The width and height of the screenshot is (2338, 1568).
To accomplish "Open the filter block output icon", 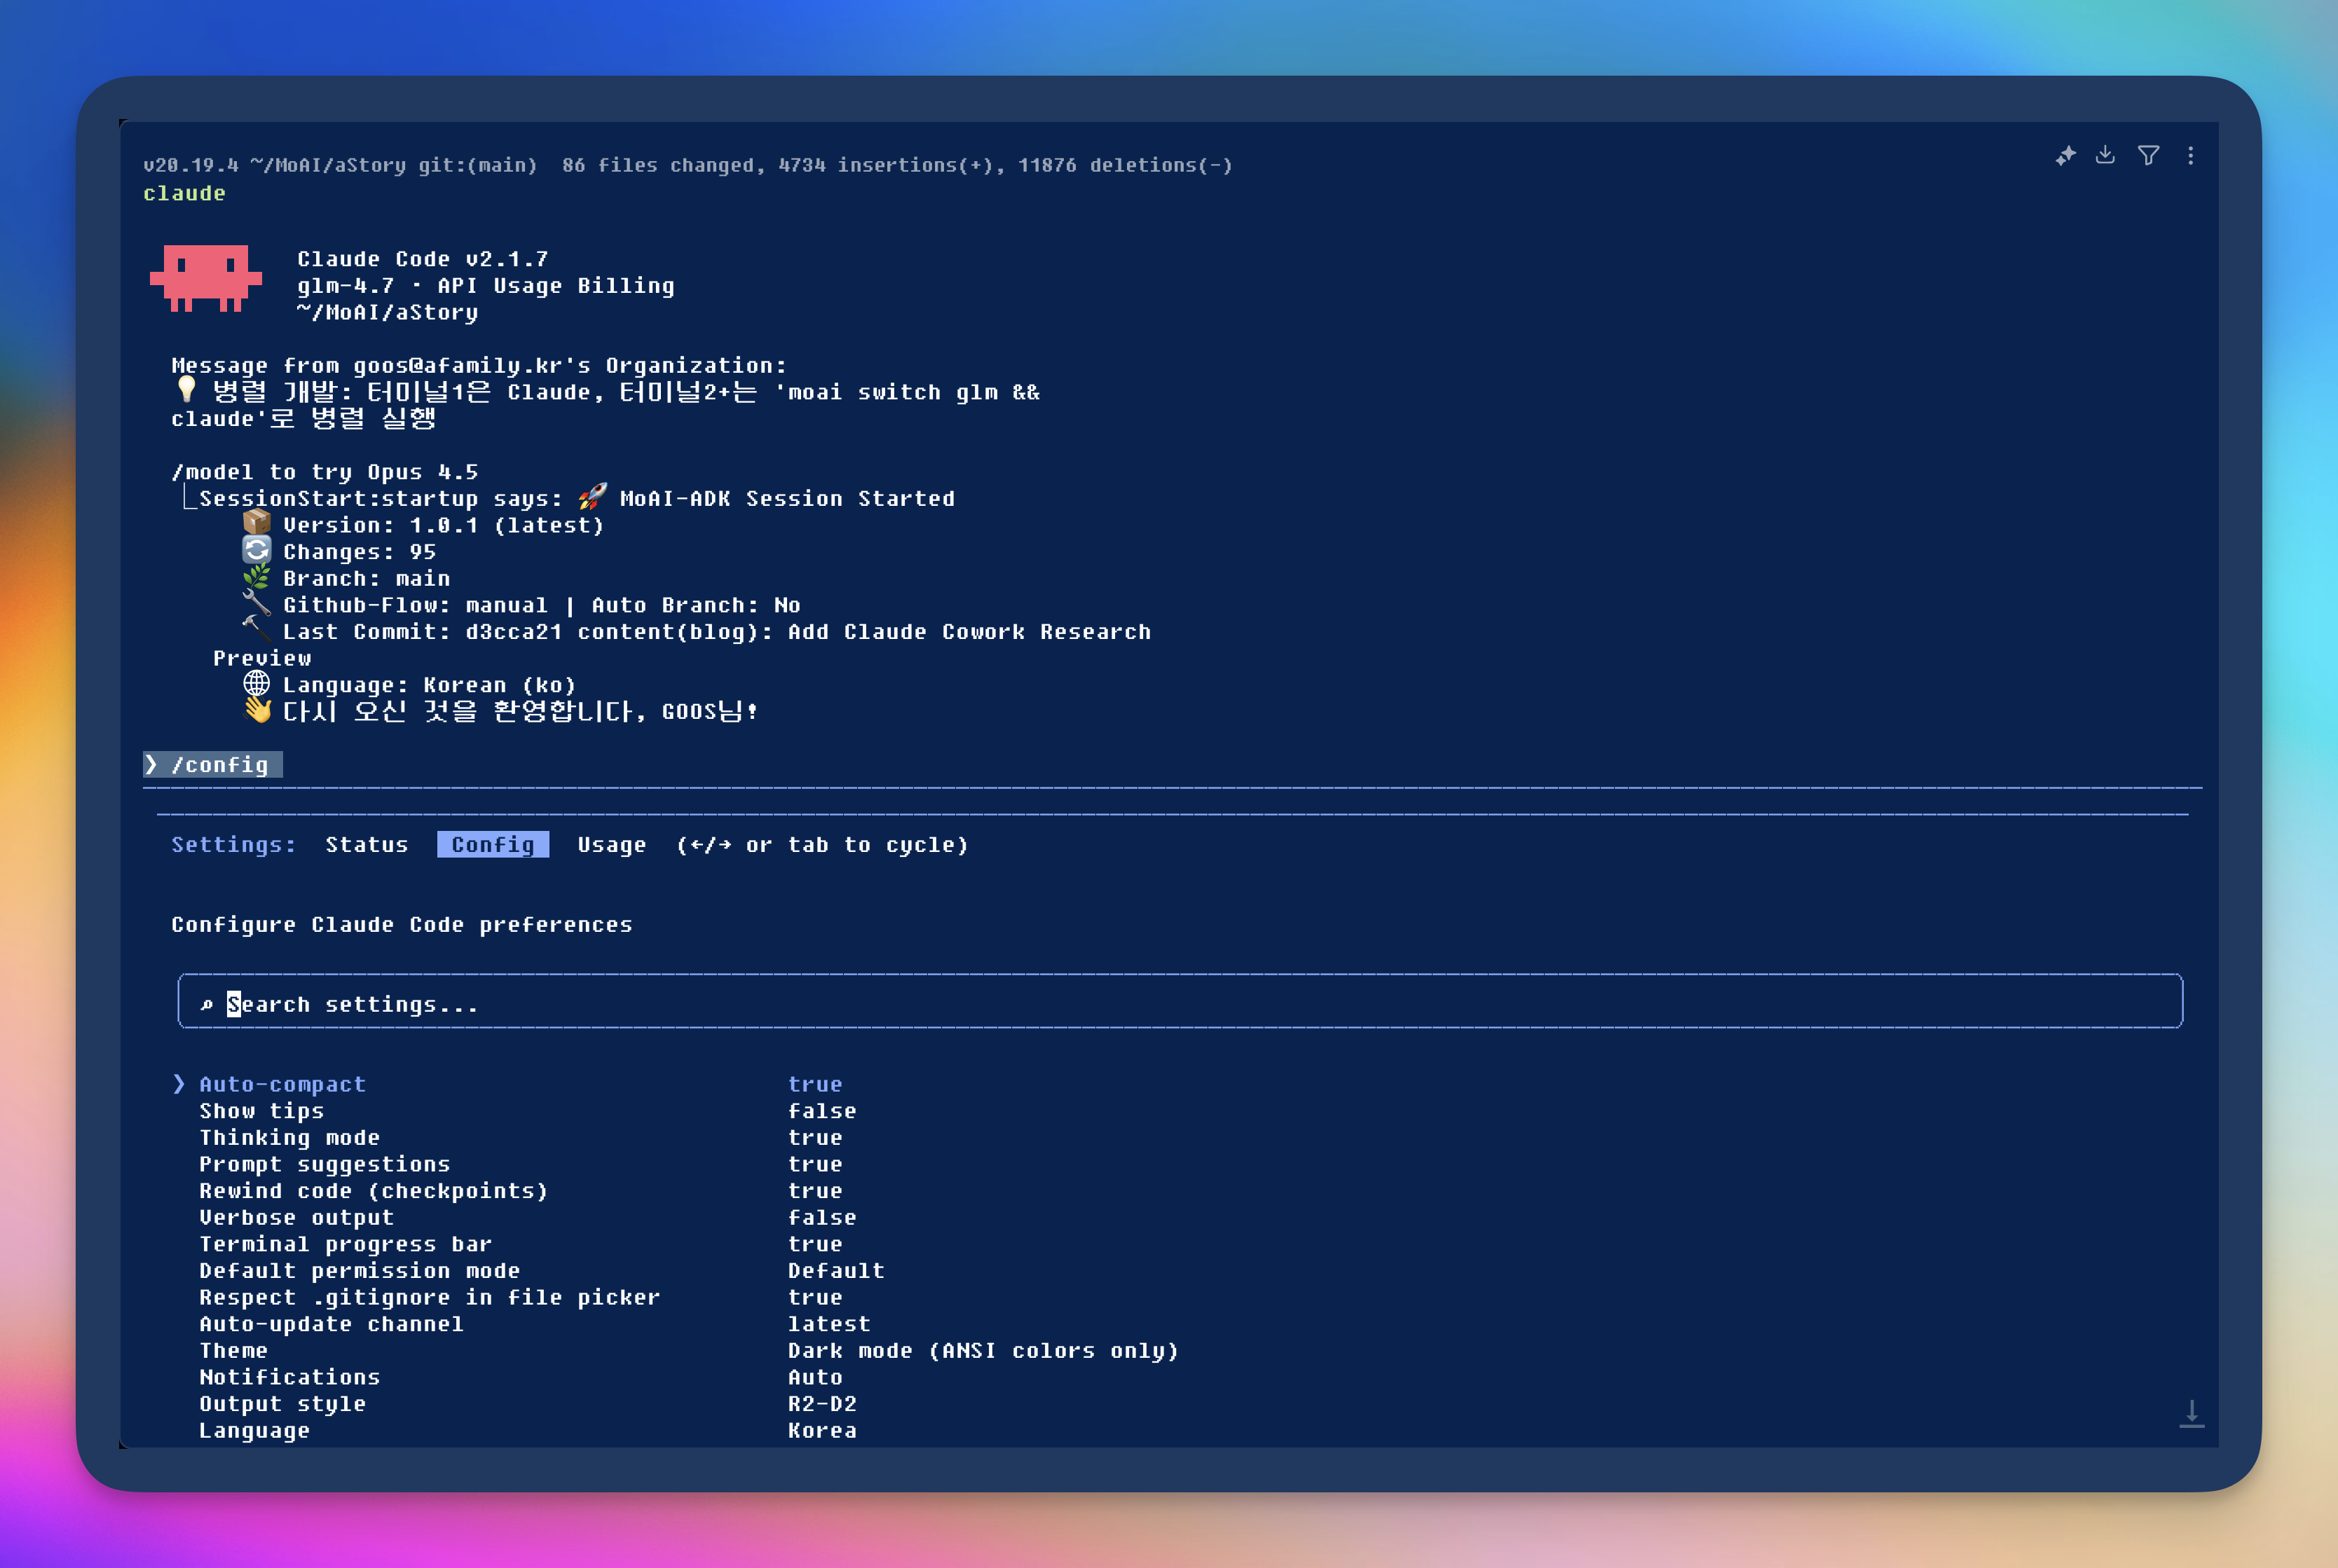I will [2148, 155].
